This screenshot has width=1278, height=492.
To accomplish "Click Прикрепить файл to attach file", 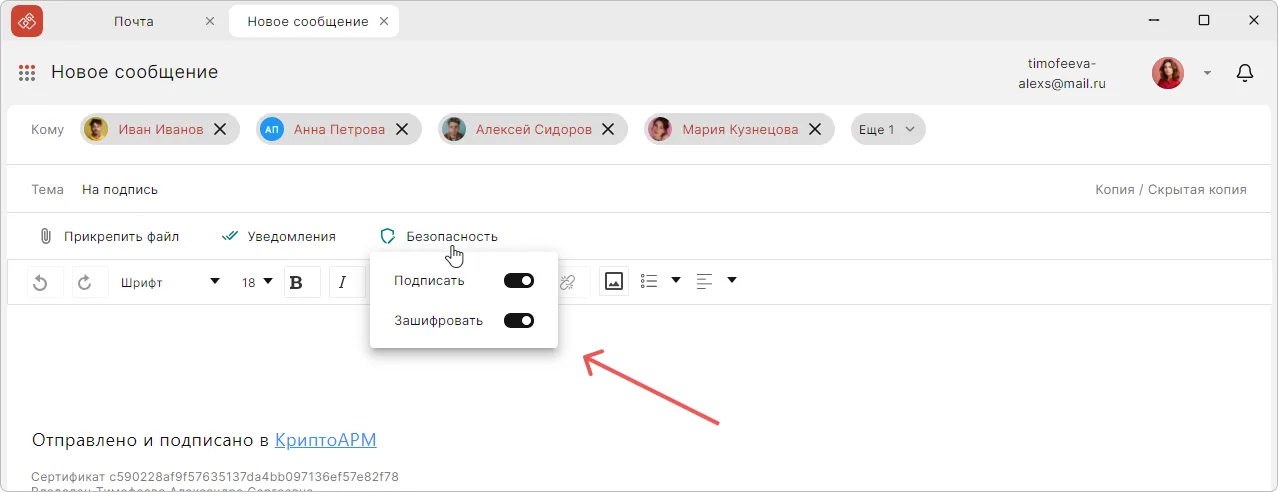I will click(x=109, y=237).
